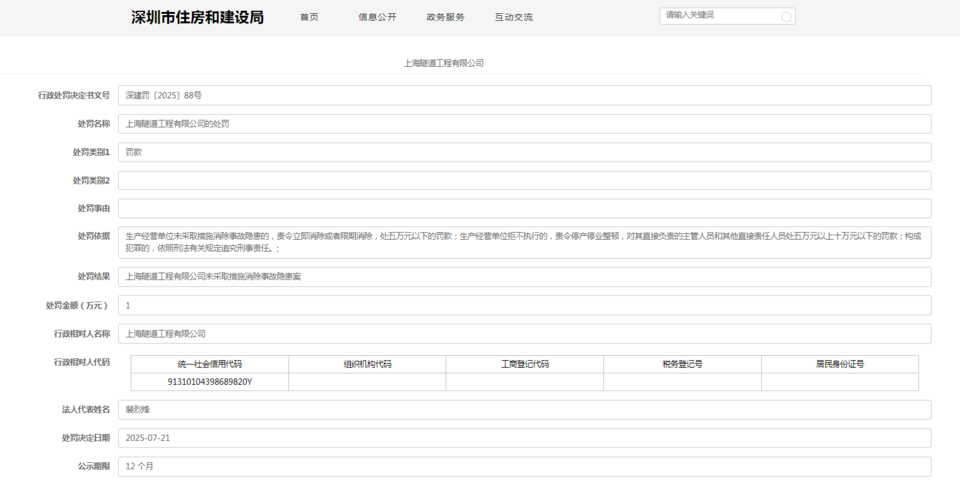Click the 处罚决定日期 field showing 2025-07-21
Screen dimensions: 960x480
(x=525, y=438)
